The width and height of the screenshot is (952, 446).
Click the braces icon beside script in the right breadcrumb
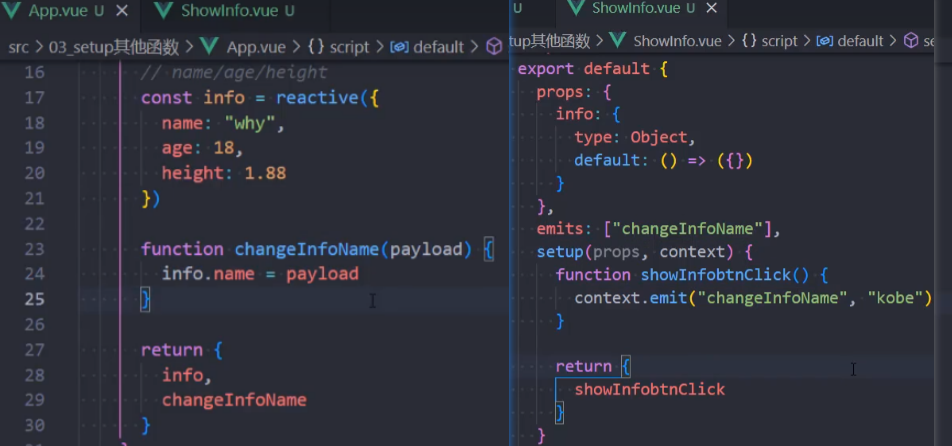coord(749,41)
